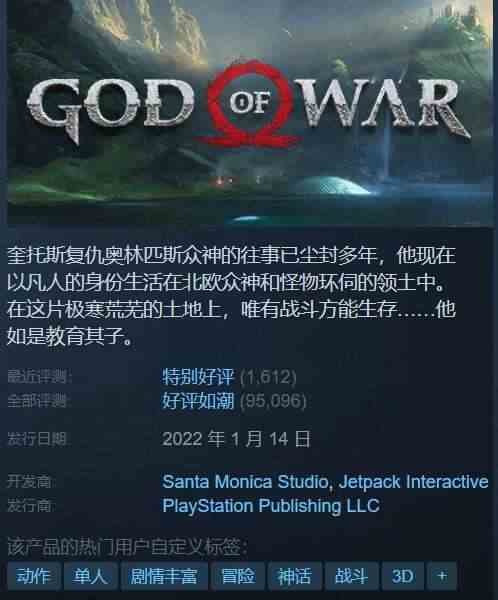Click the God of War header image

coord(250,113)
